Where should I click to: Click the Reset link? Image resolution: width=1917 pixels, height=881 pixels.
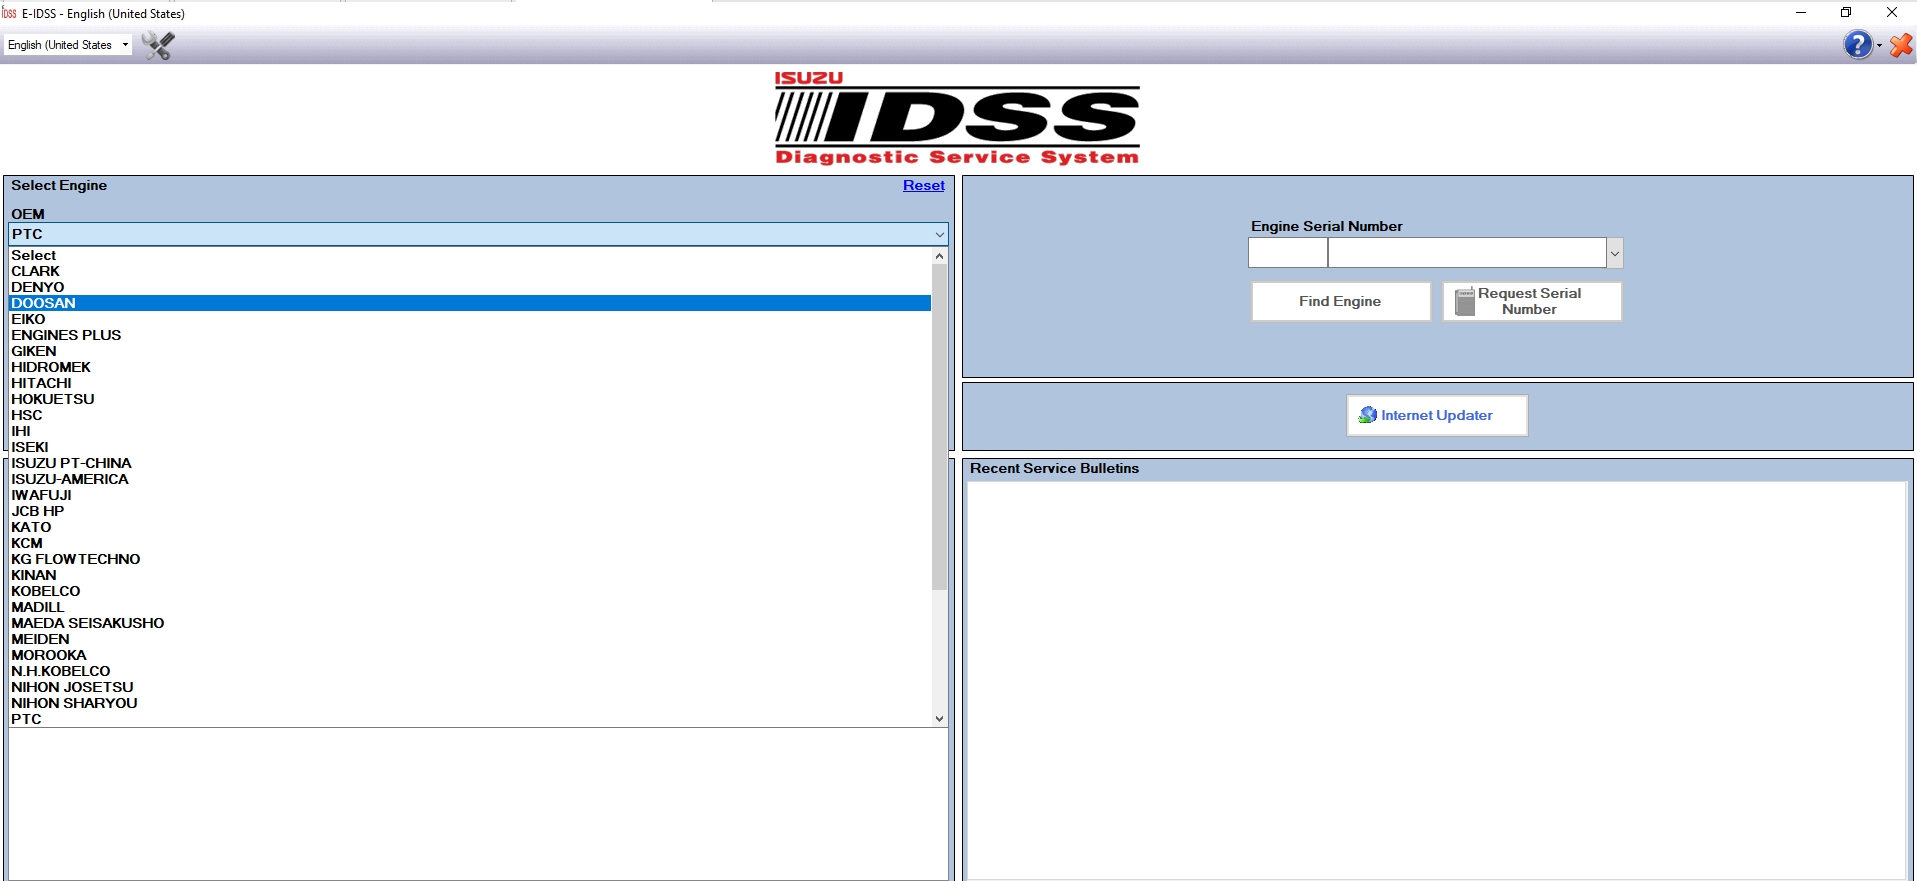[x=923, y=186]
